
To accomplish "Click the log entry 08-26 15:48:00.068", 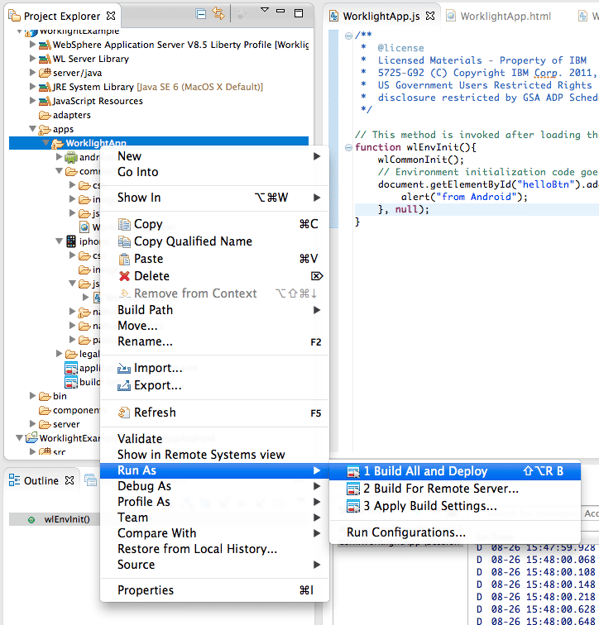I will coord(536,560).
